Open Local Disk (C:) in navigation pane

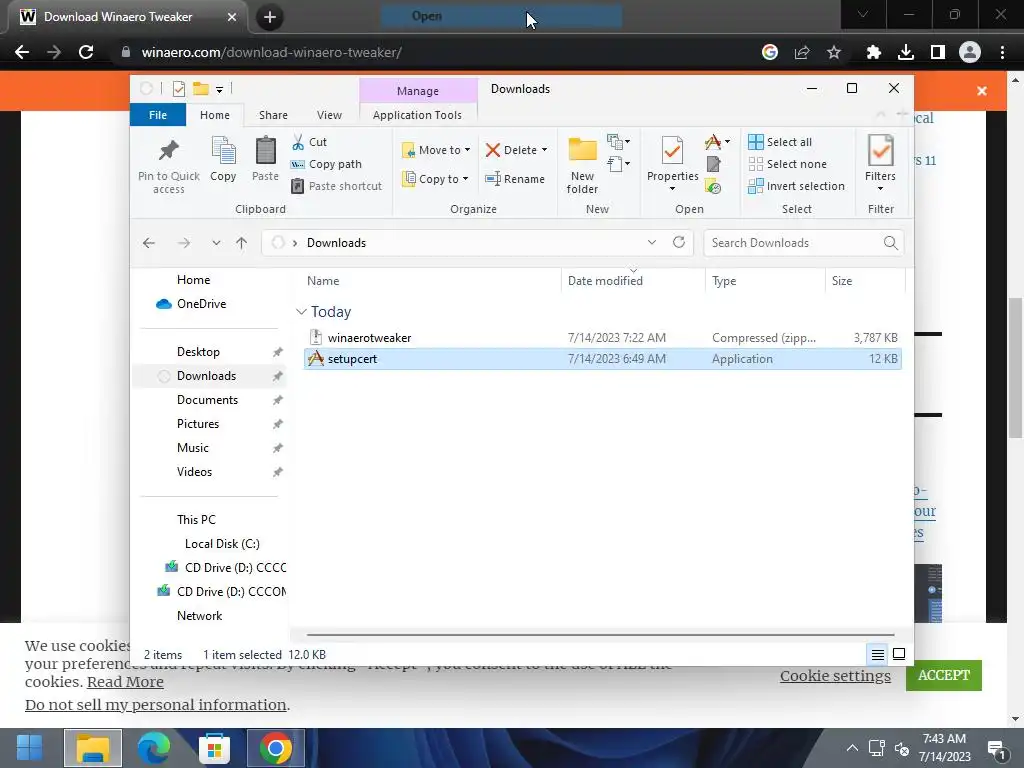click(222, 543)
